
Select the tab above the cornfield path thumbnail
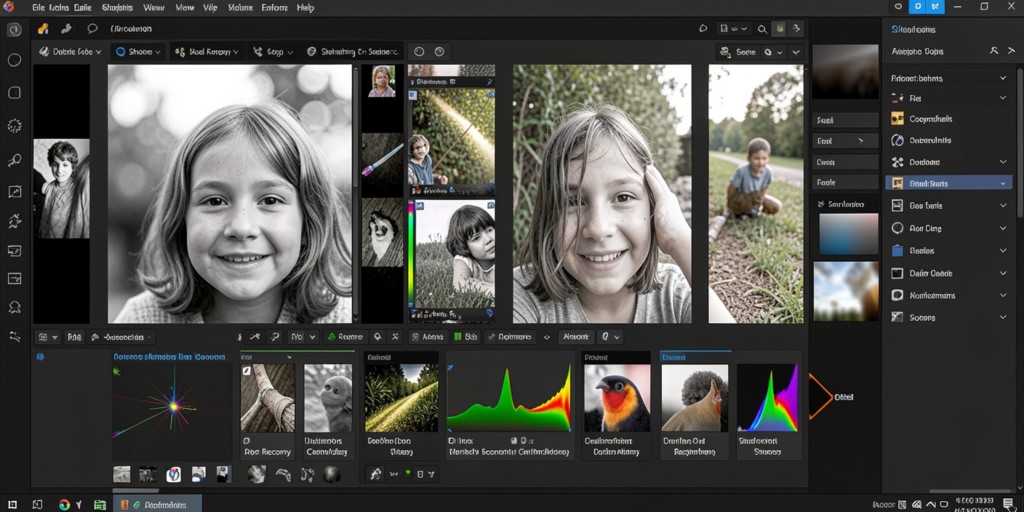coord(401,357)
